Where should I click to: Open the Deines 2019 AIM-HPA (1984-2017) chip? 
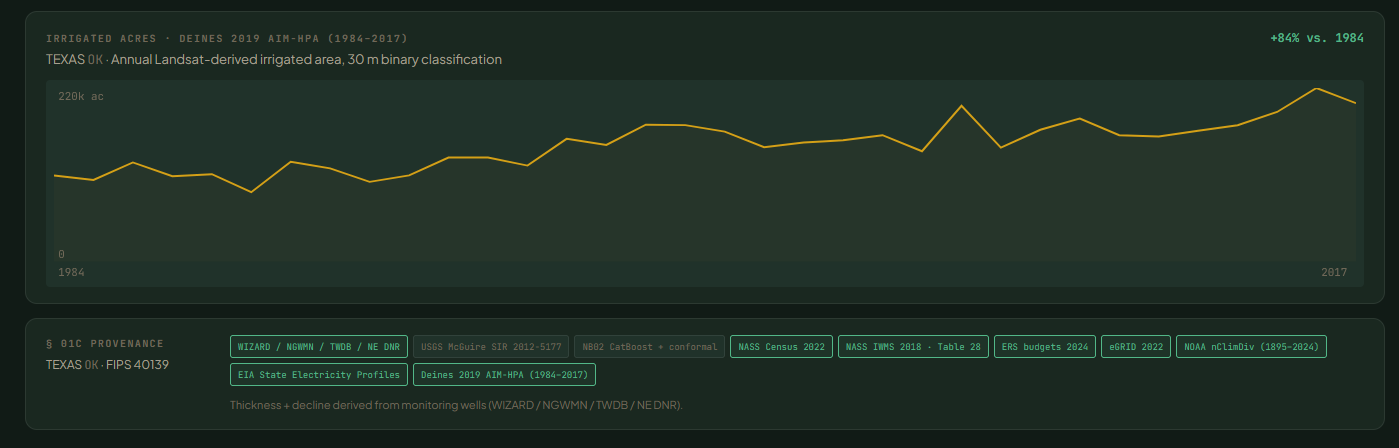coord(504,375)
